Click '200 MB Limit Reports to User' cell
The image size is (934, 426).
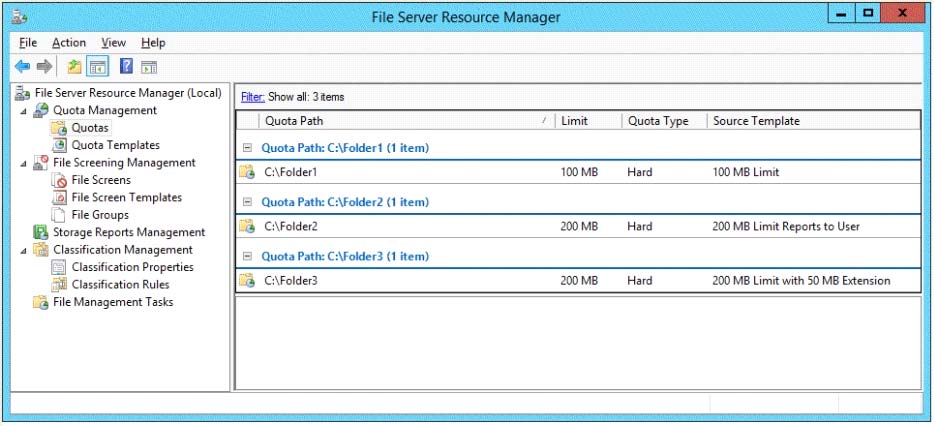pyautogui.click(x=786, y=226)
